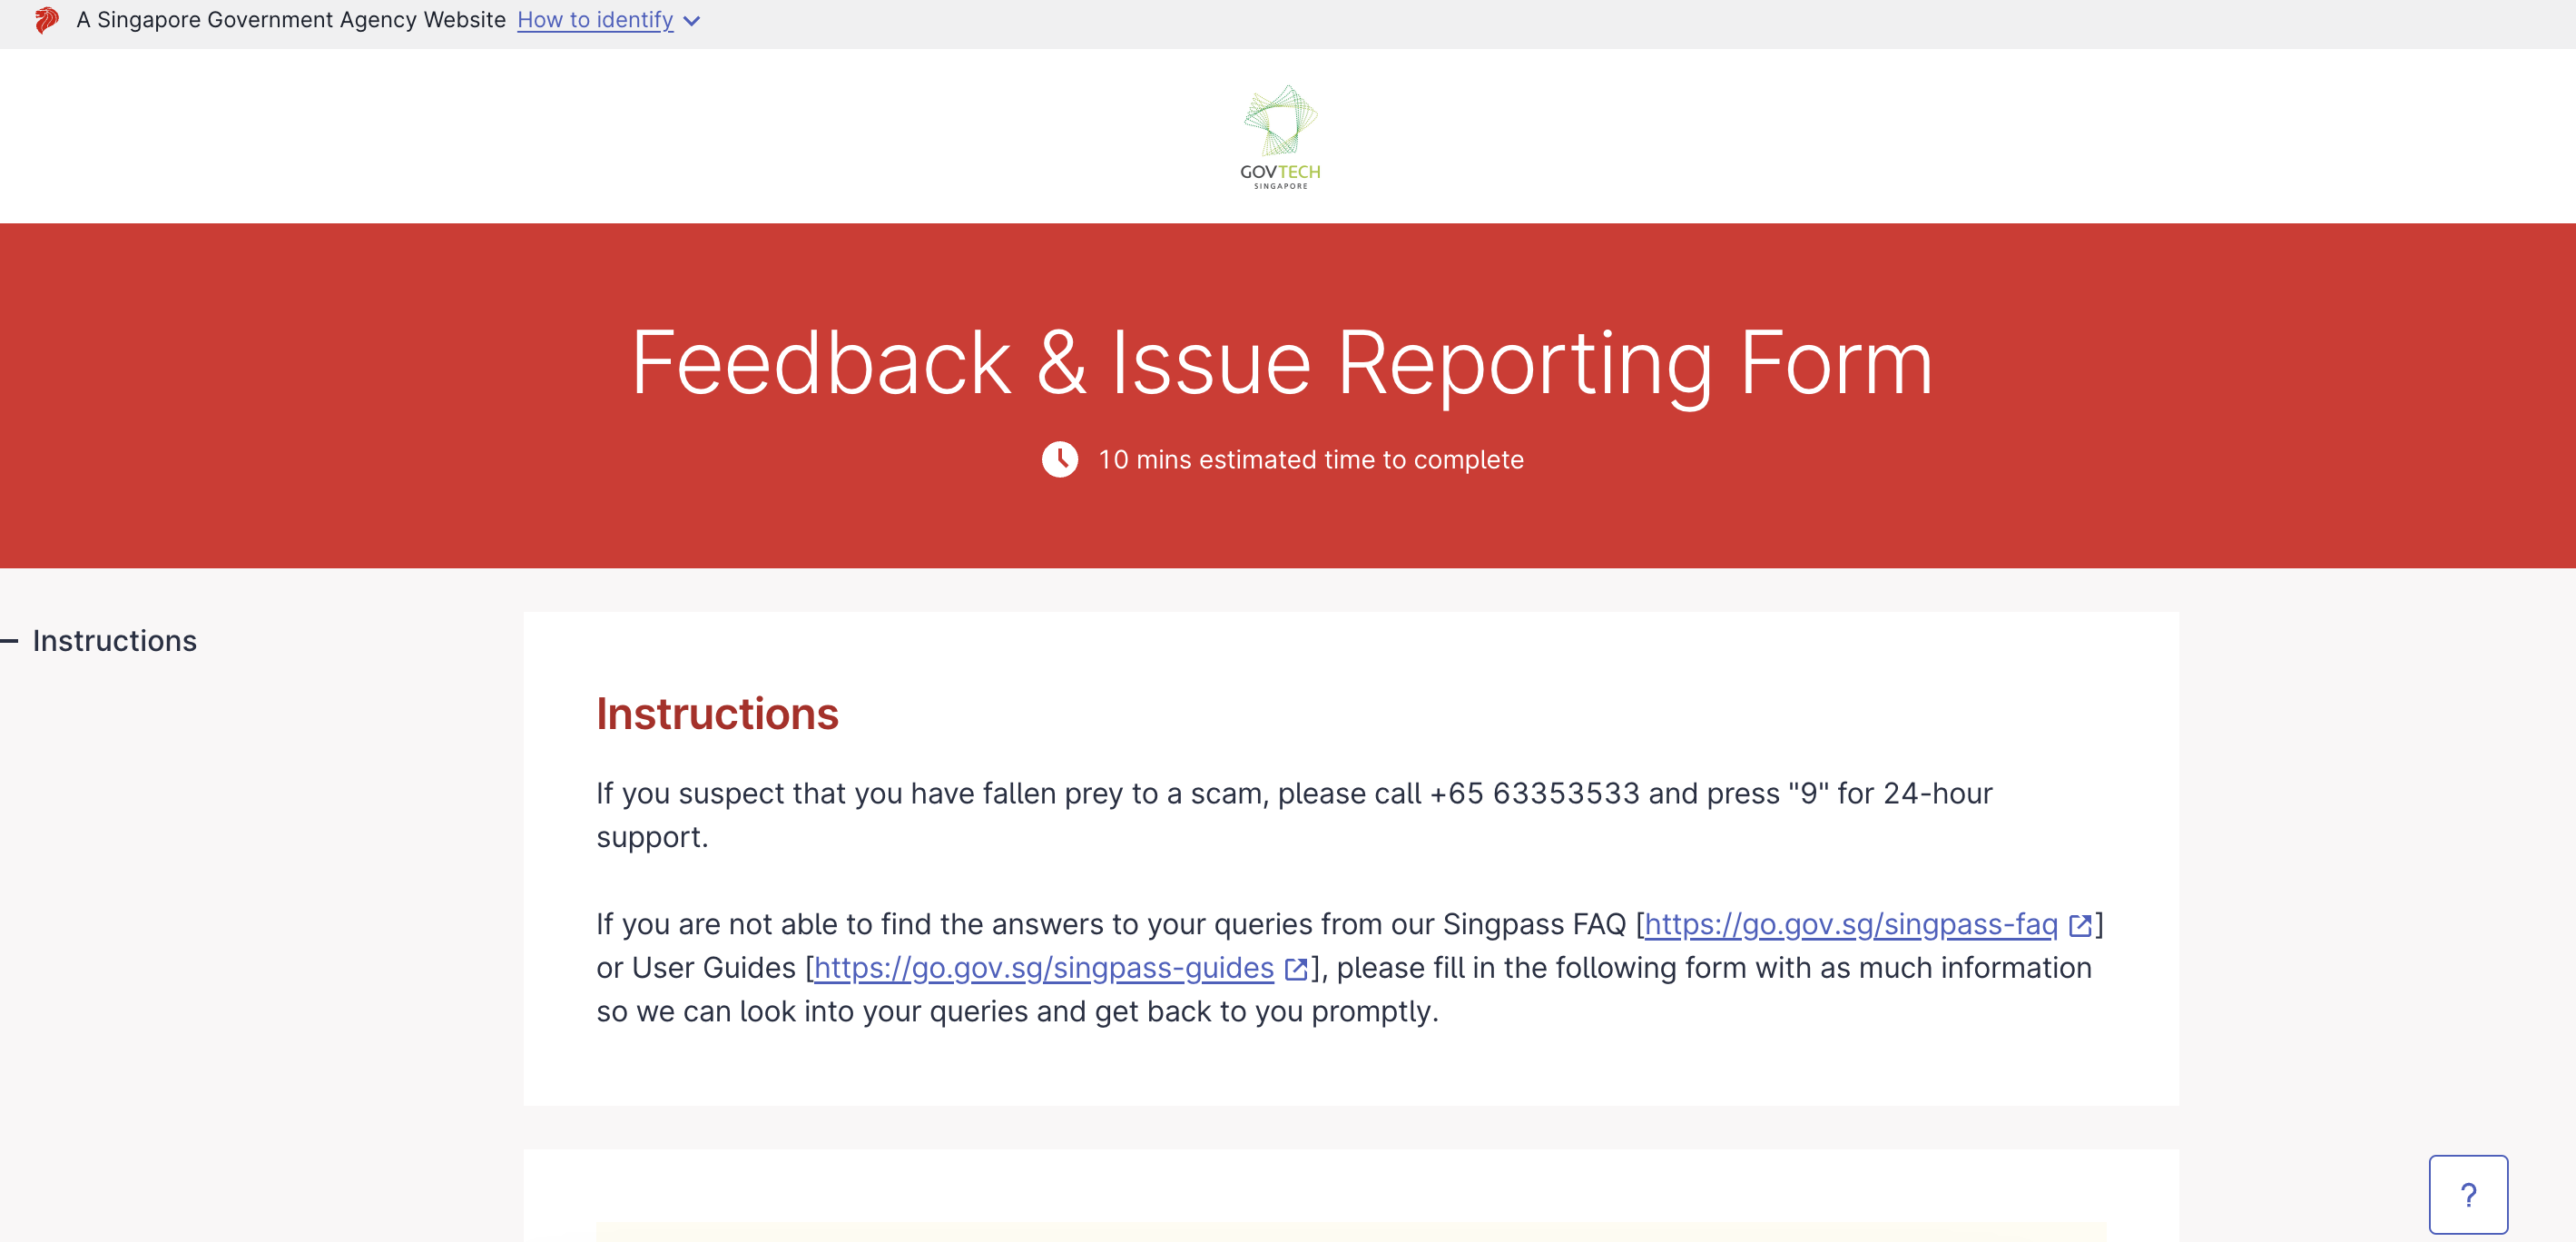
Task: Expand the 'How to identify' chevron arrow
Action: pyautogui.click(x=691, y=21)
